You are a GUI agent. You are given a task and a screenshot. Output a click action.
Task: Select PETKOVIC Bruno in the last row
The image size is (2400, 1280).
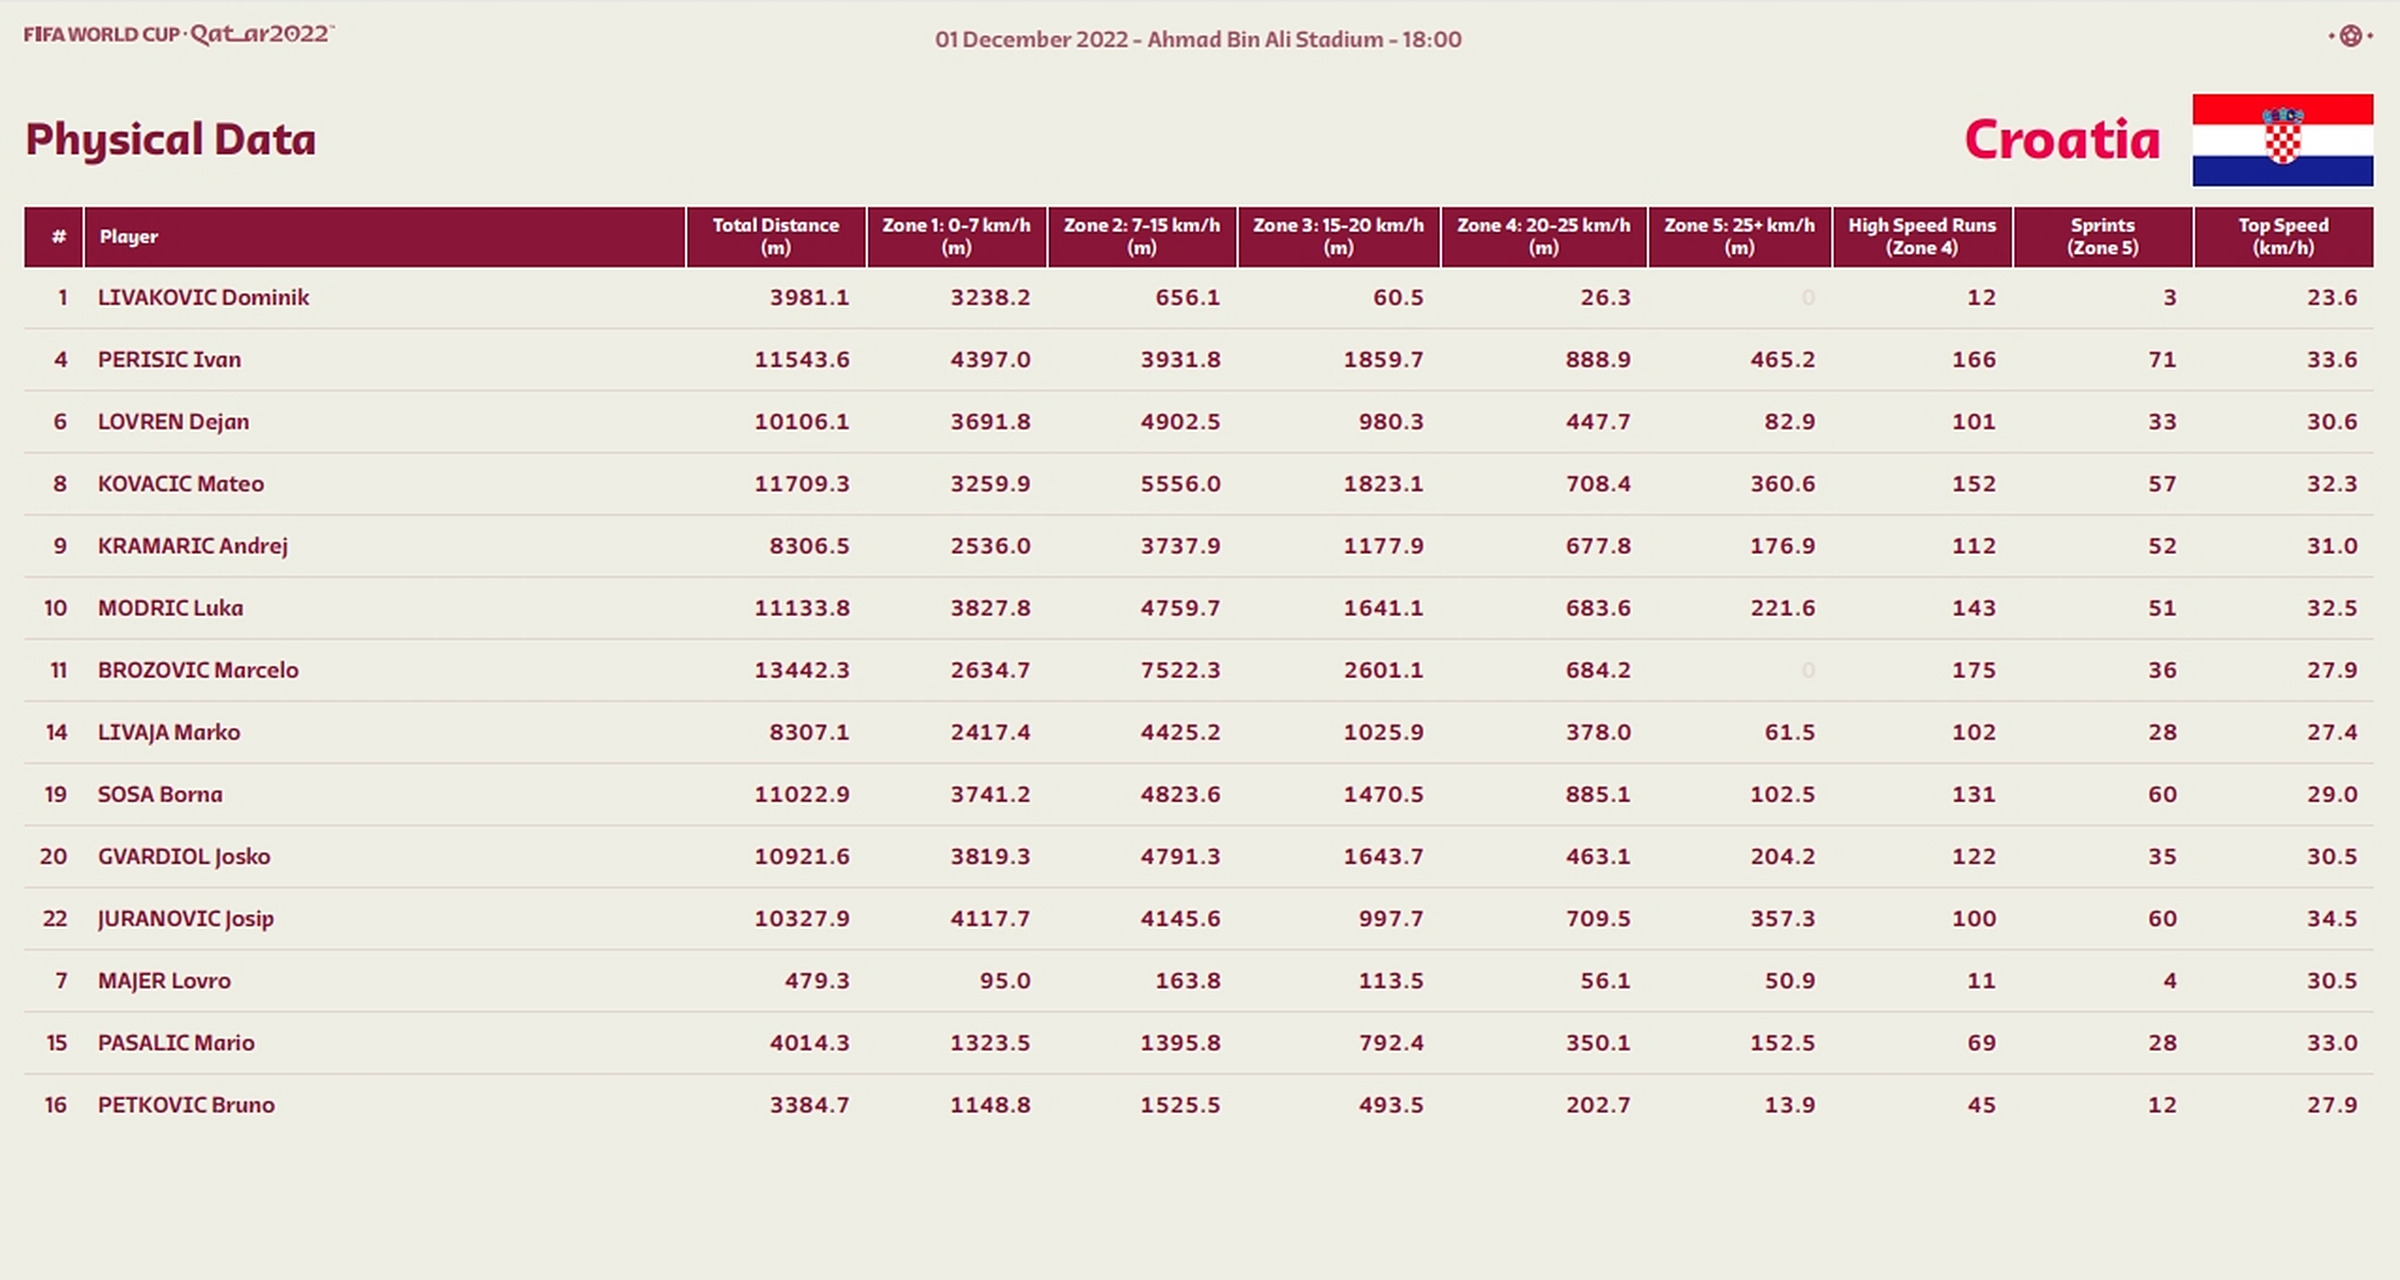click(x=186, y=1105)
